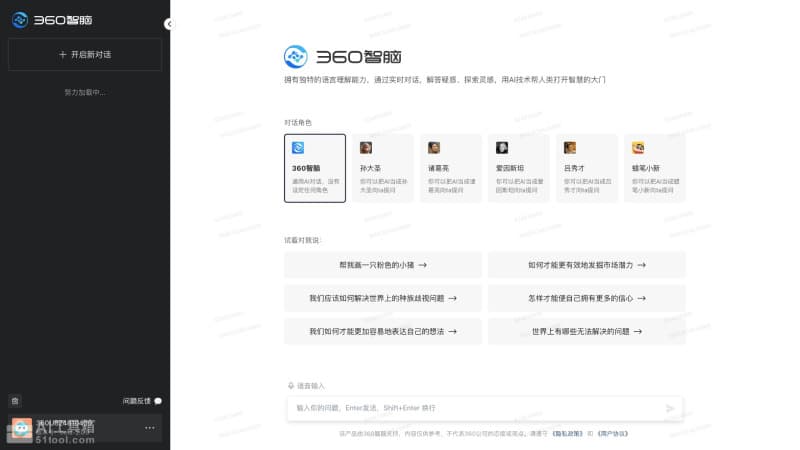The height and width of the screenshot is (450, 800).
Task: Collapse the sidebar with the arrow handle
Action: point(167,23)
